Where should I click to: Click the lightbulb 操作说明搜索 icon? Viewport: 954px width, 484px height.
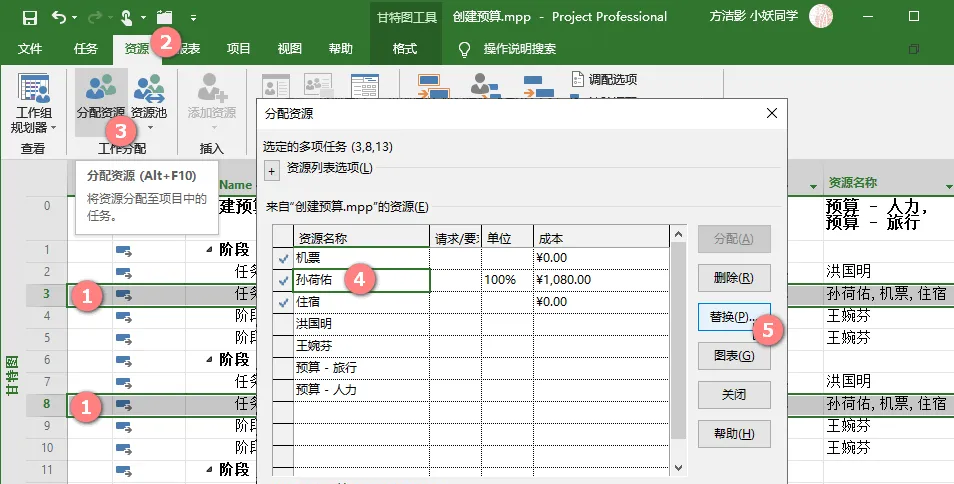[x=464, y=49]
